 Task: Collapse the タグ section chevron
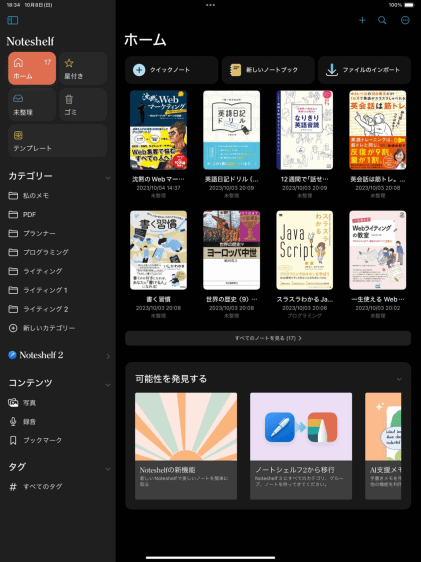pyautogui.click(x=108, y=469)
